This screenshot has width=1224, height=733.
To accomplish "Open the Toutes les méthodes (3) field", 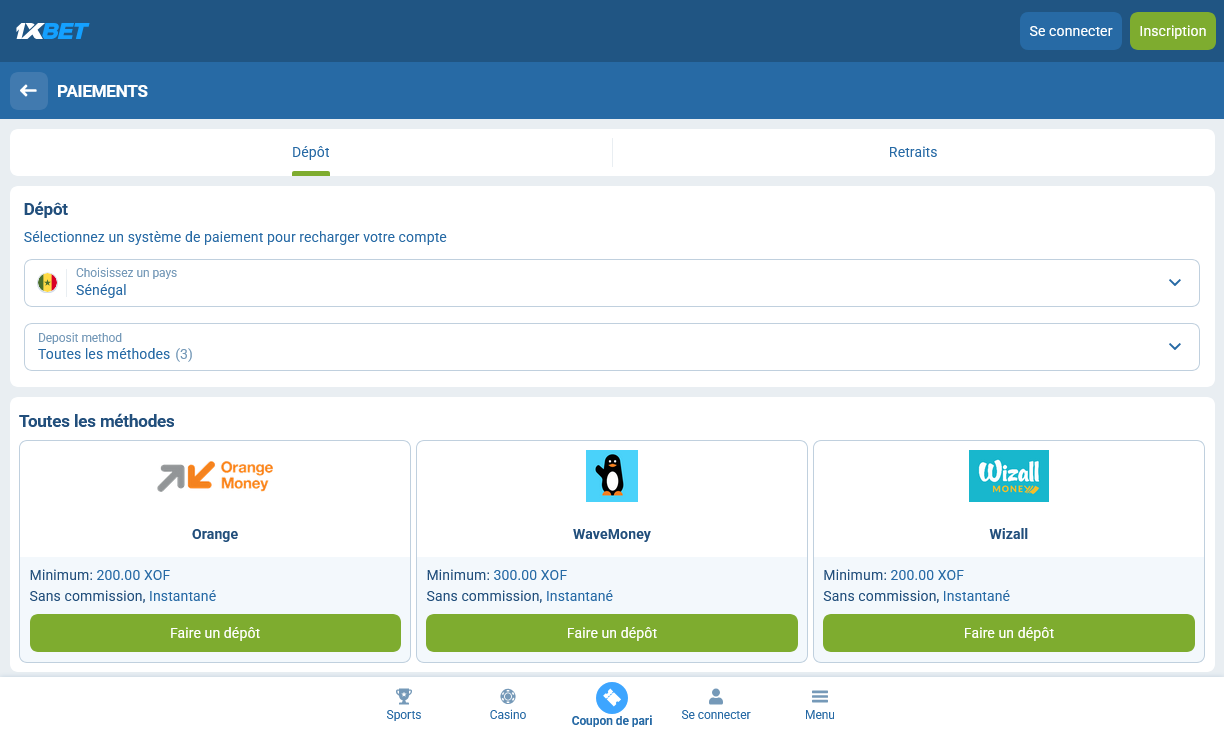I will tap(612, 347).
